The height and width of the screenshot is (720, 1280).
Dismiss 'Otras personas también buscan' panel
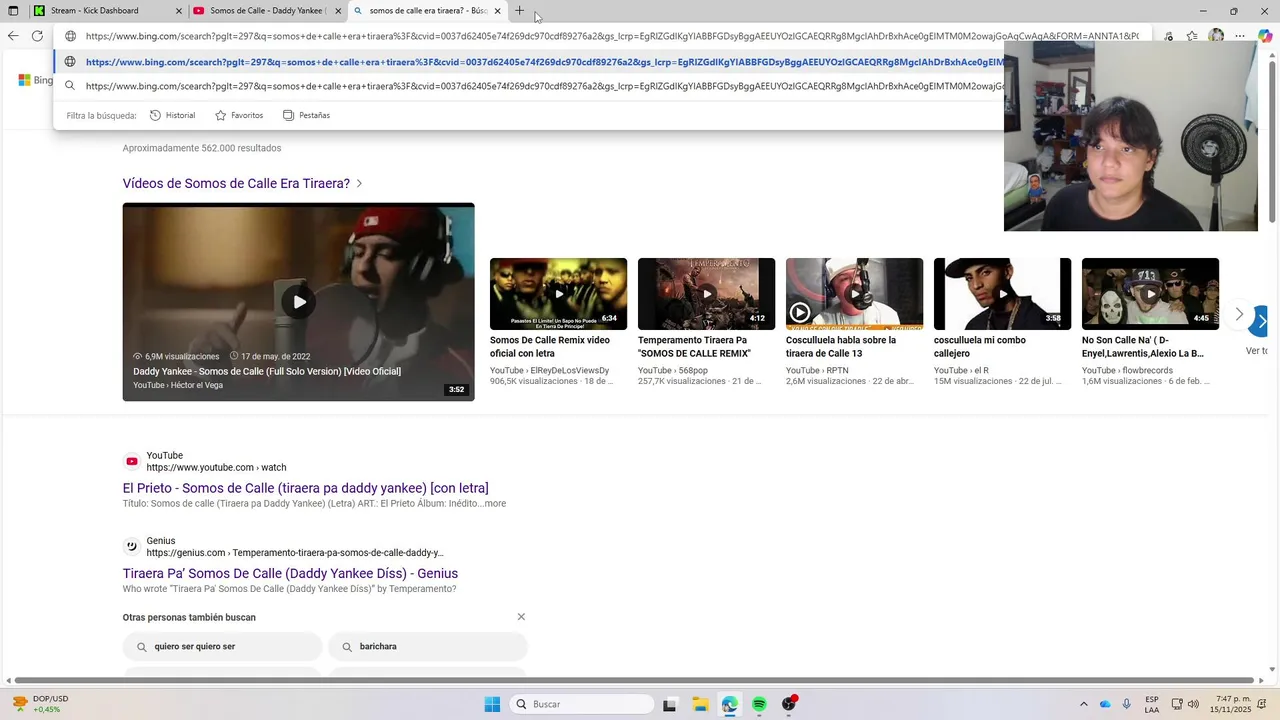[521, 617]
